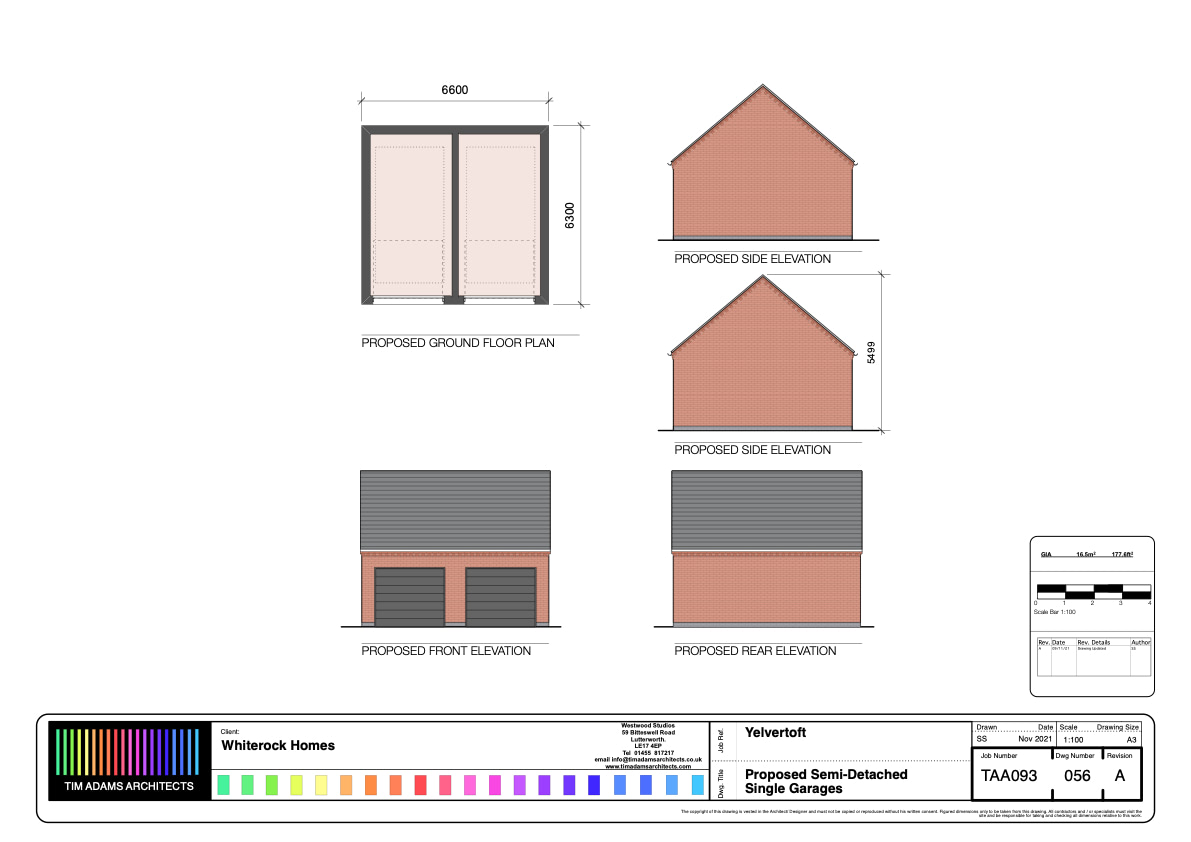
Task: Select the drawing number 056 field
Action: tap(1076, 775)
